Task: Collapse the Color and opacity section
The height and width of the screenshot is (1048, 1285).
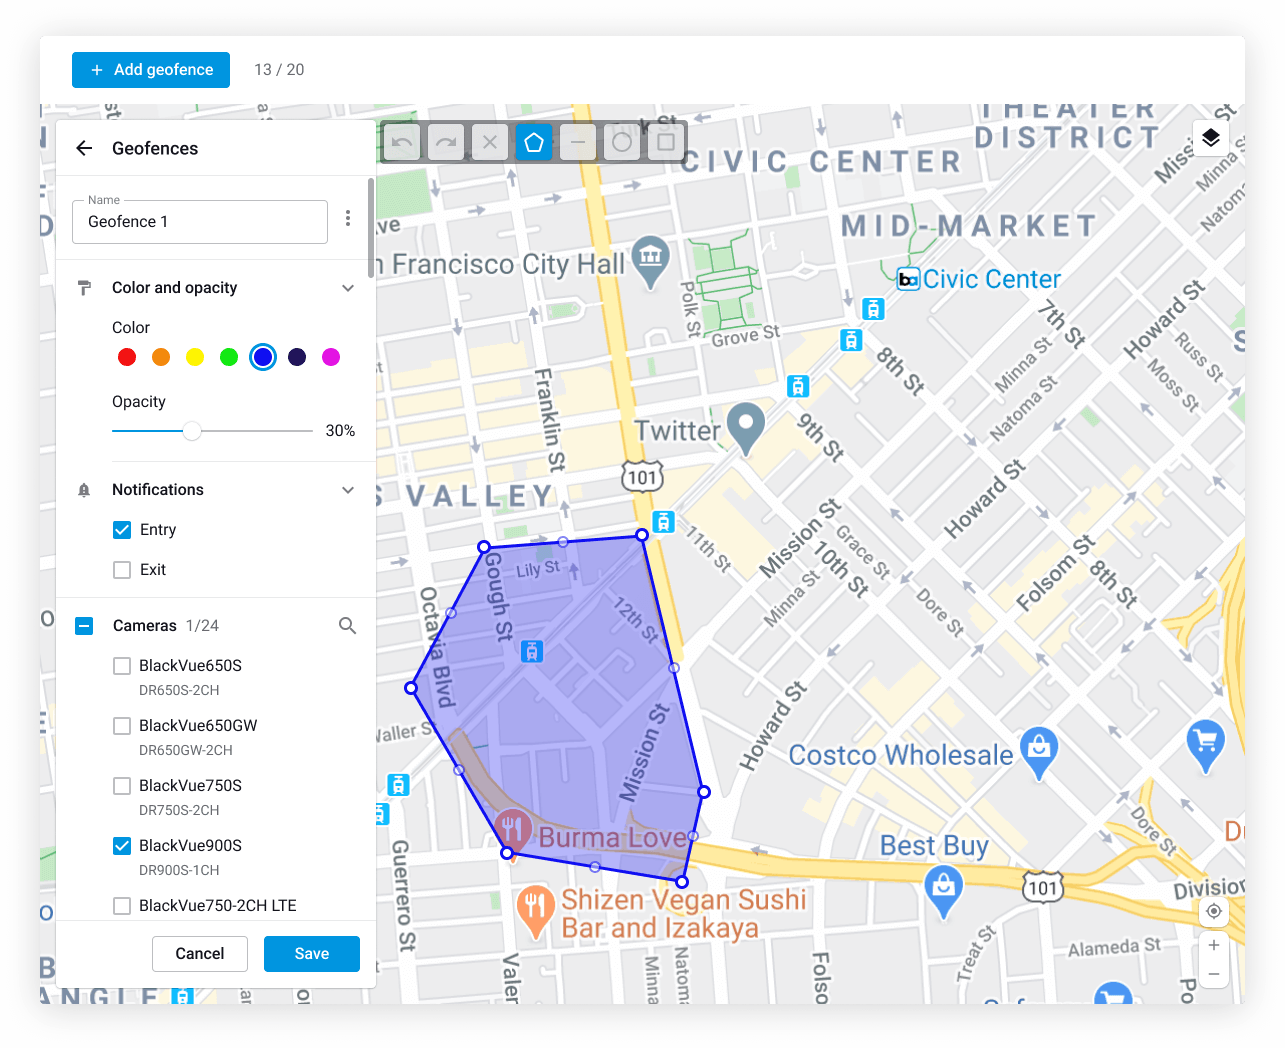Action: click(348, 287)
